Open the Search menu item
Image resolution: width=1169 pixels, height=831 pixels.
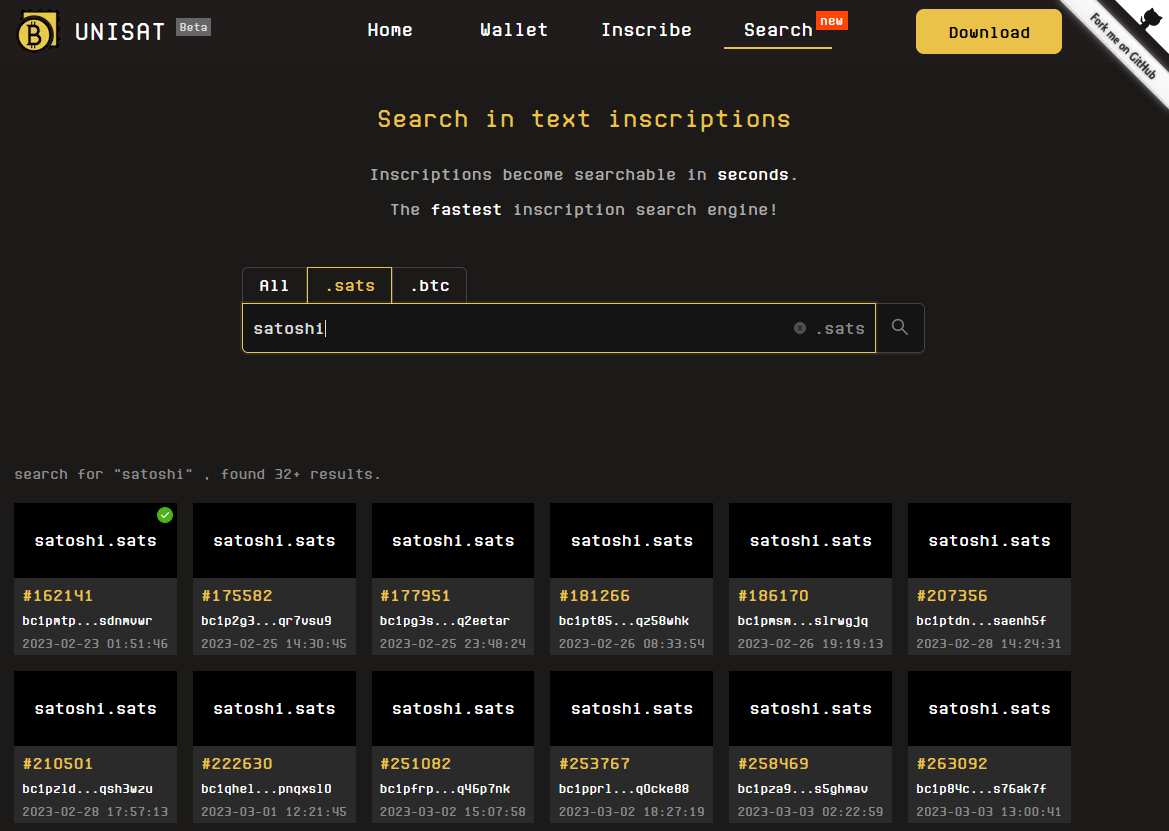pos(778,30)
